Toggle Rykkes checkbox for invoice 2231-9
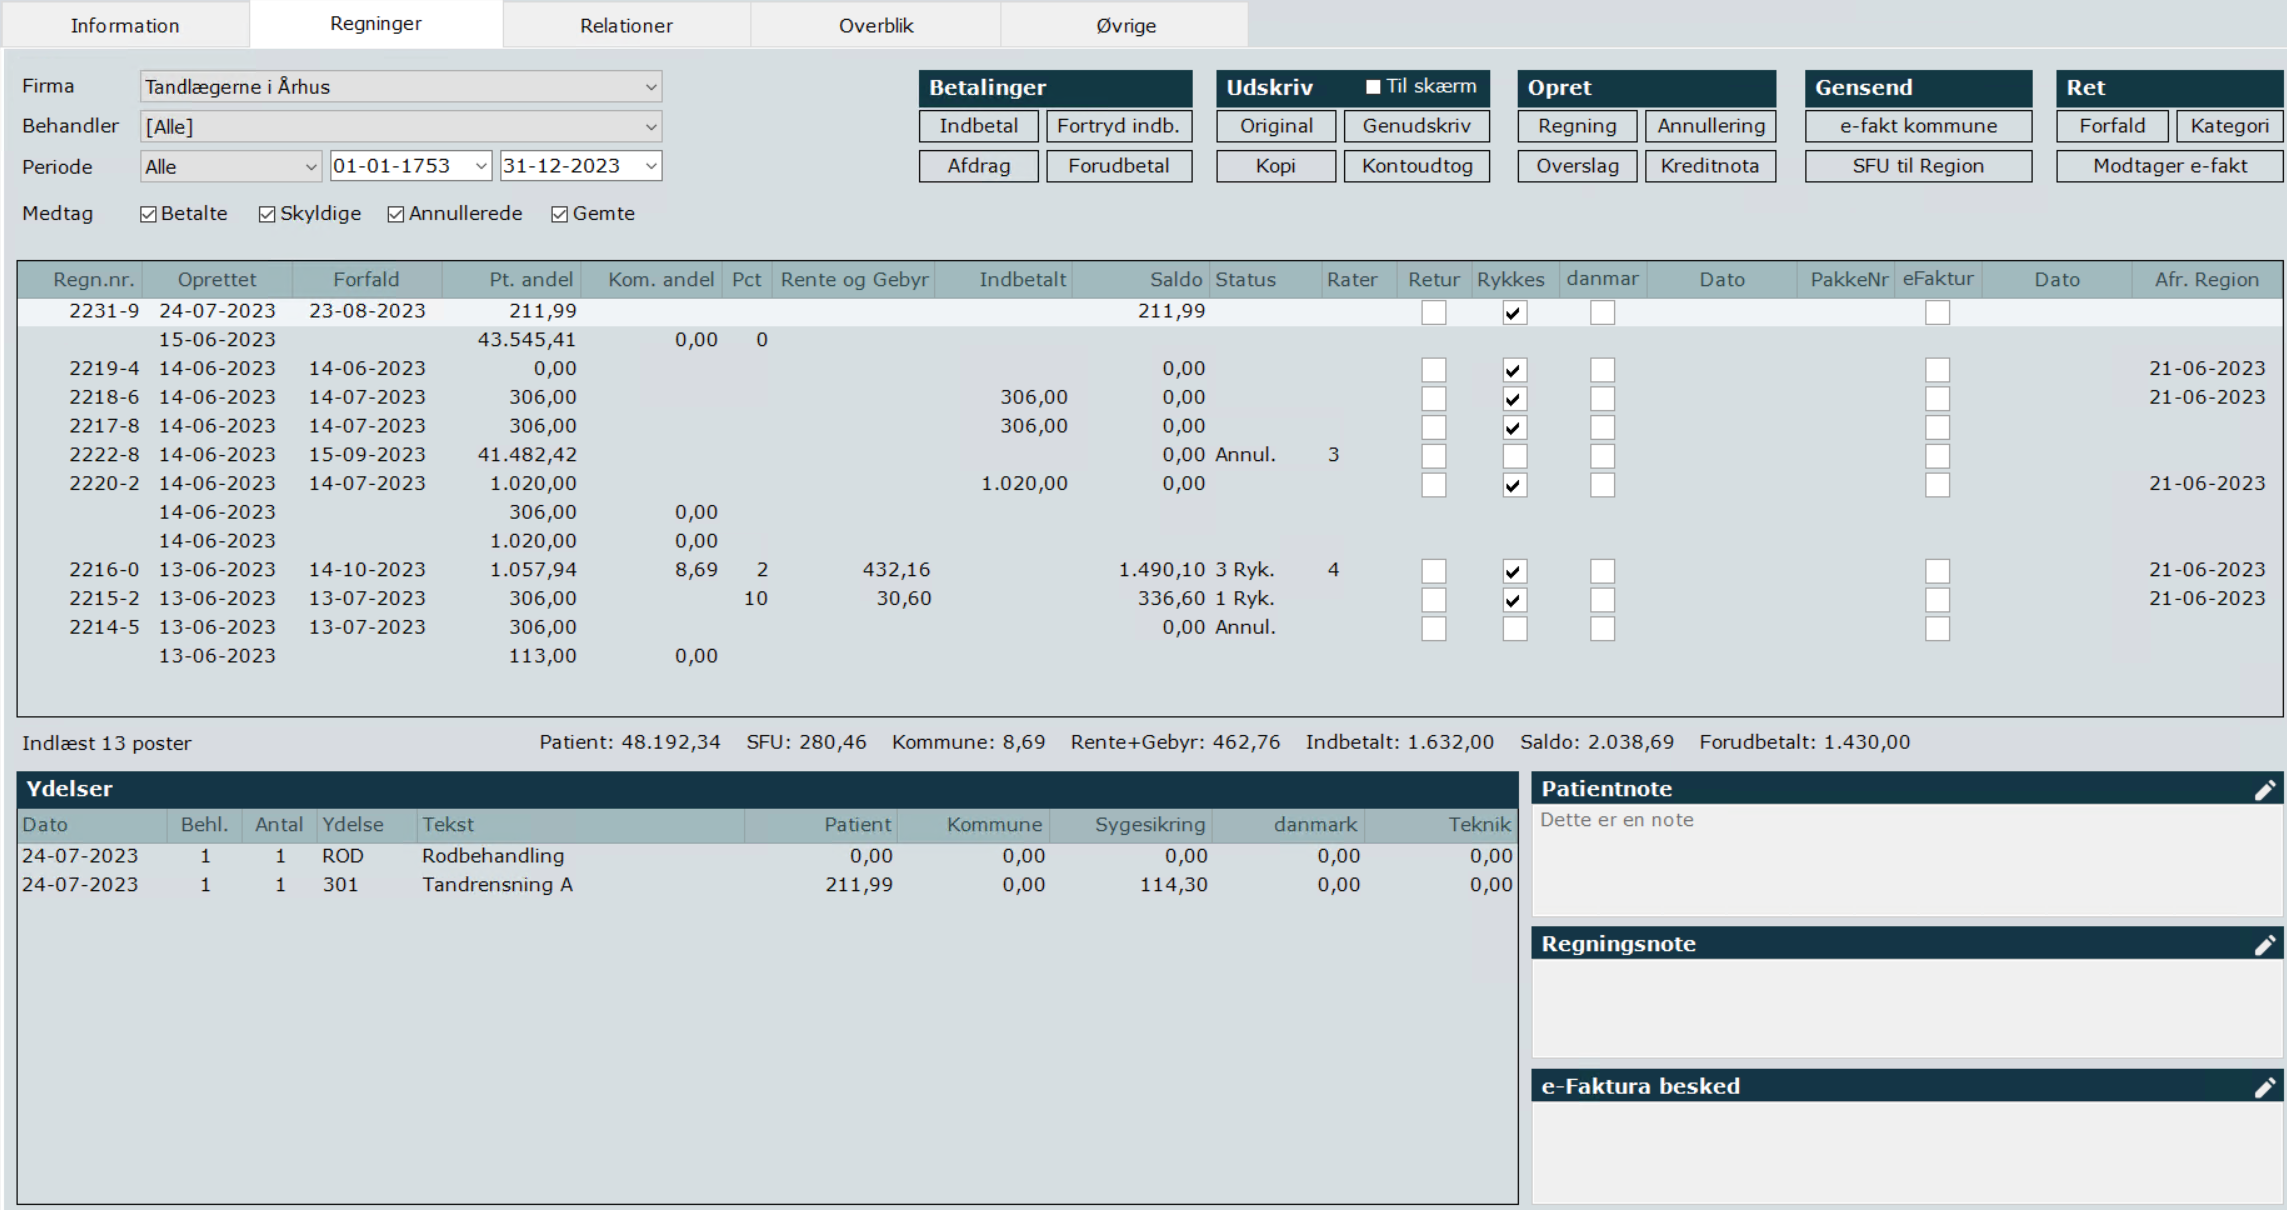The image size is (2287, 1210). pos(1514,313)
